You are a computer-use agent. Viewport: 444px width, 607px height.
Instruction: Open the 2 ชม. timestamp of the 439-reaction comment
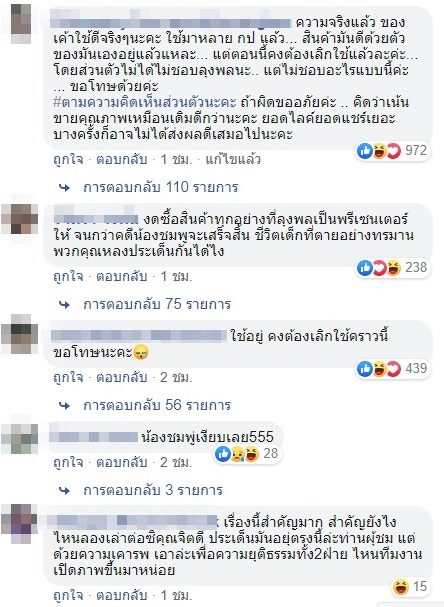tap(176, 377)
